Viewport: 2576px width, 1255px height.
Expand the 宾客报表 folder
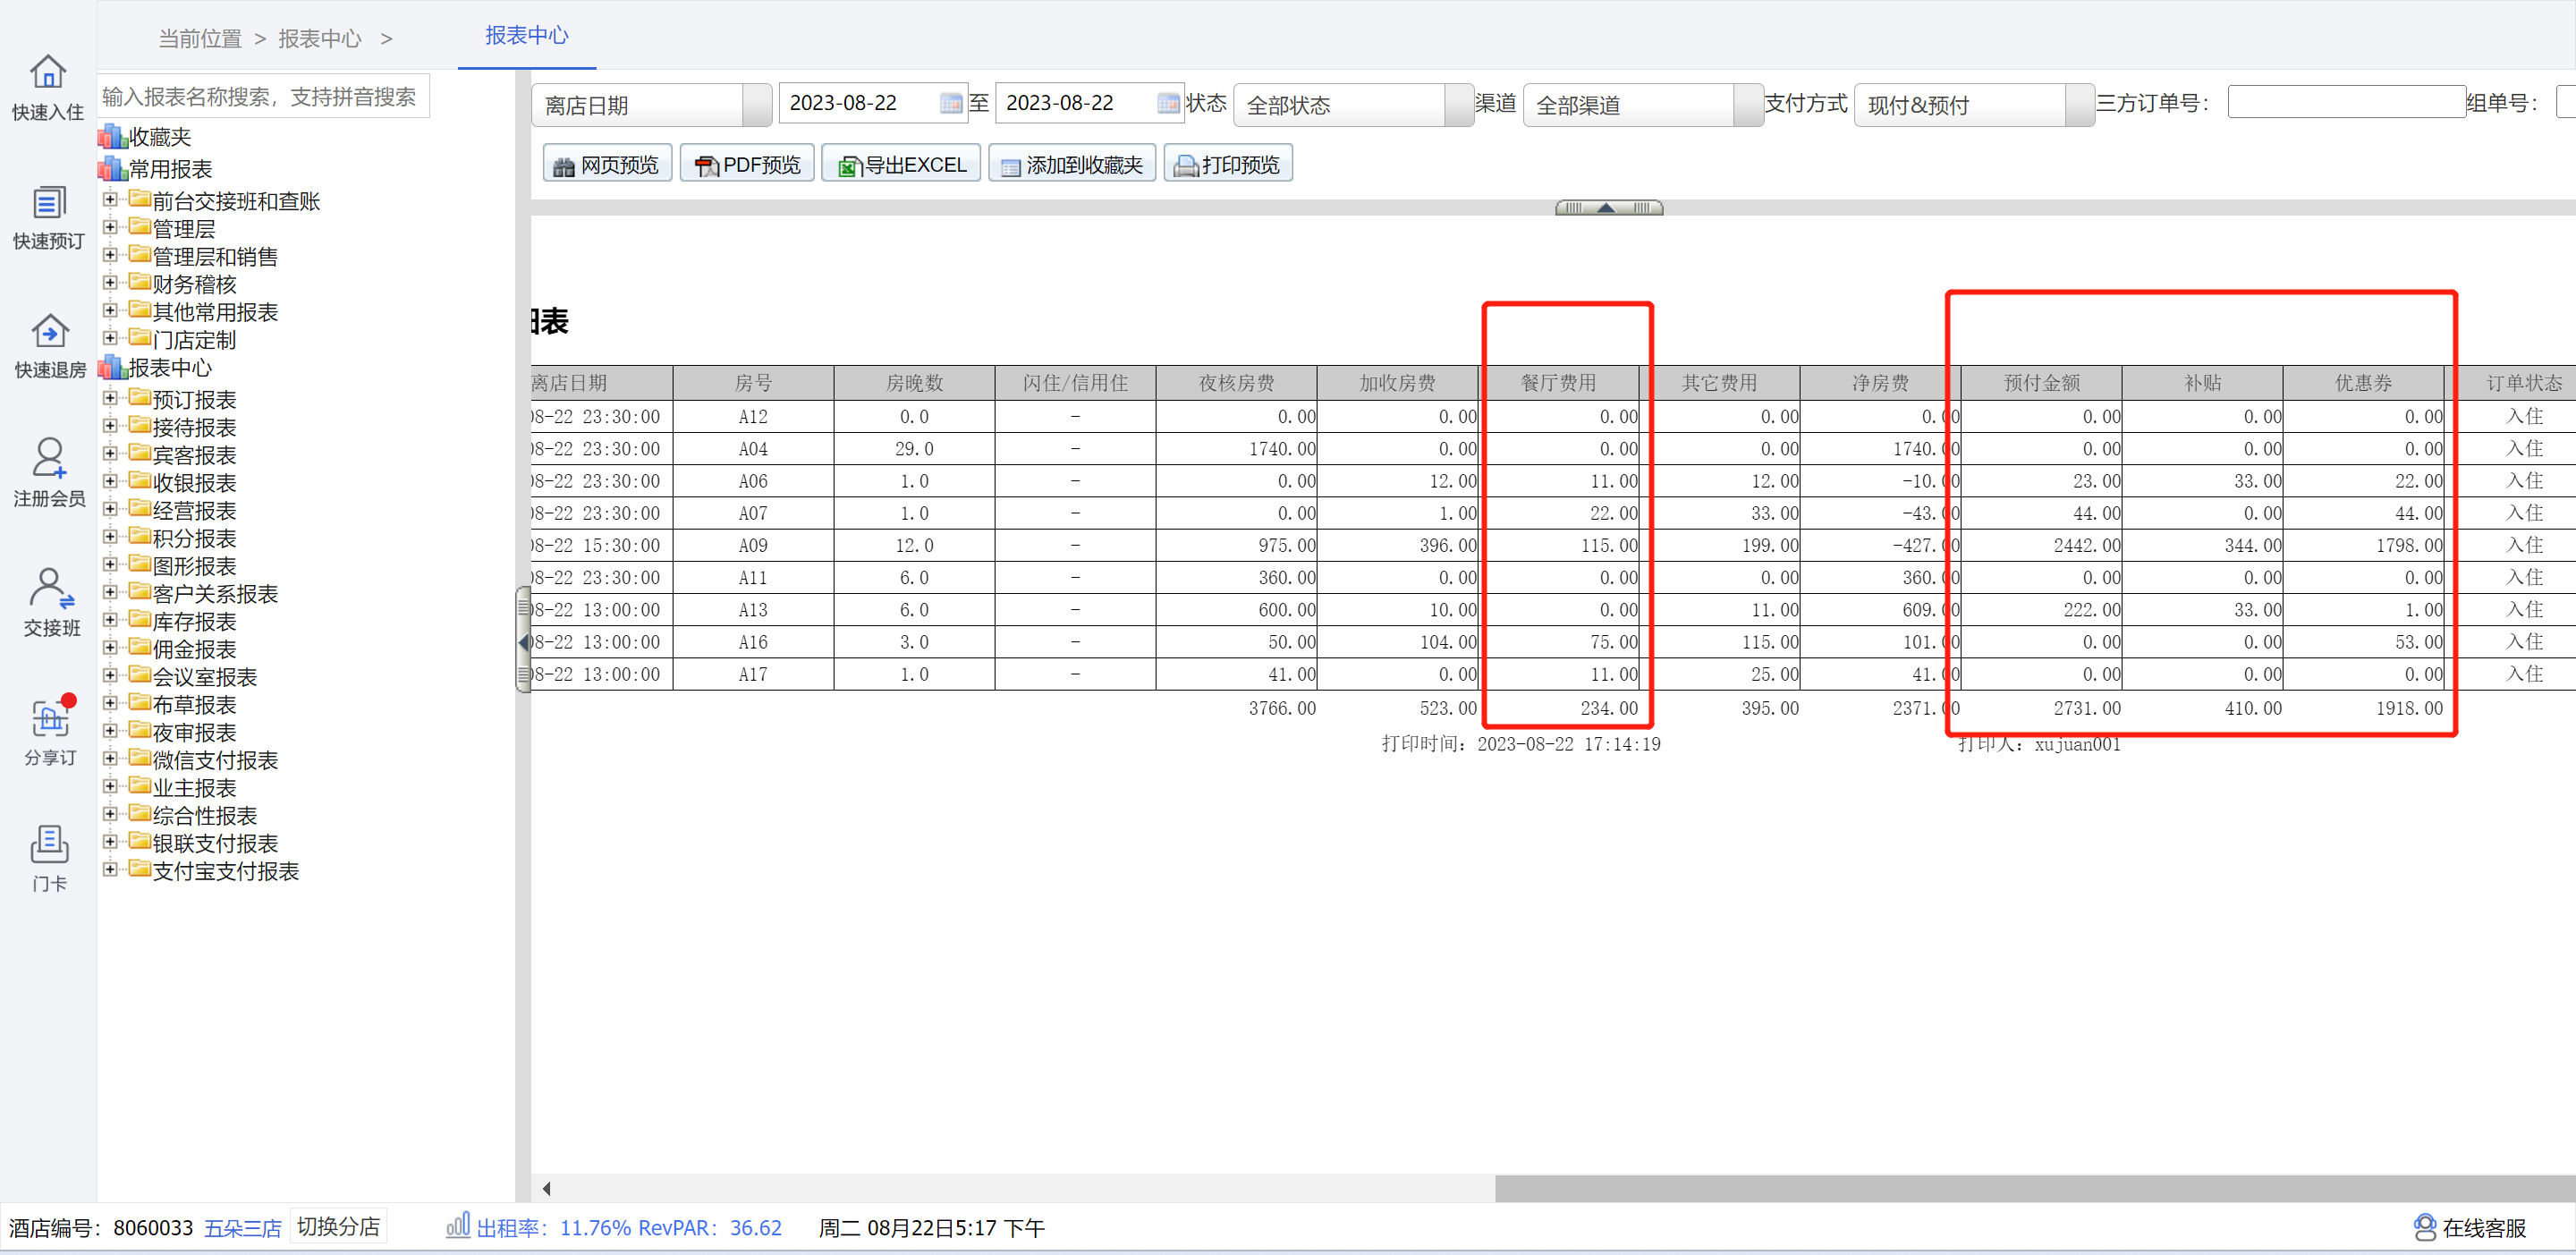[110, 455]
